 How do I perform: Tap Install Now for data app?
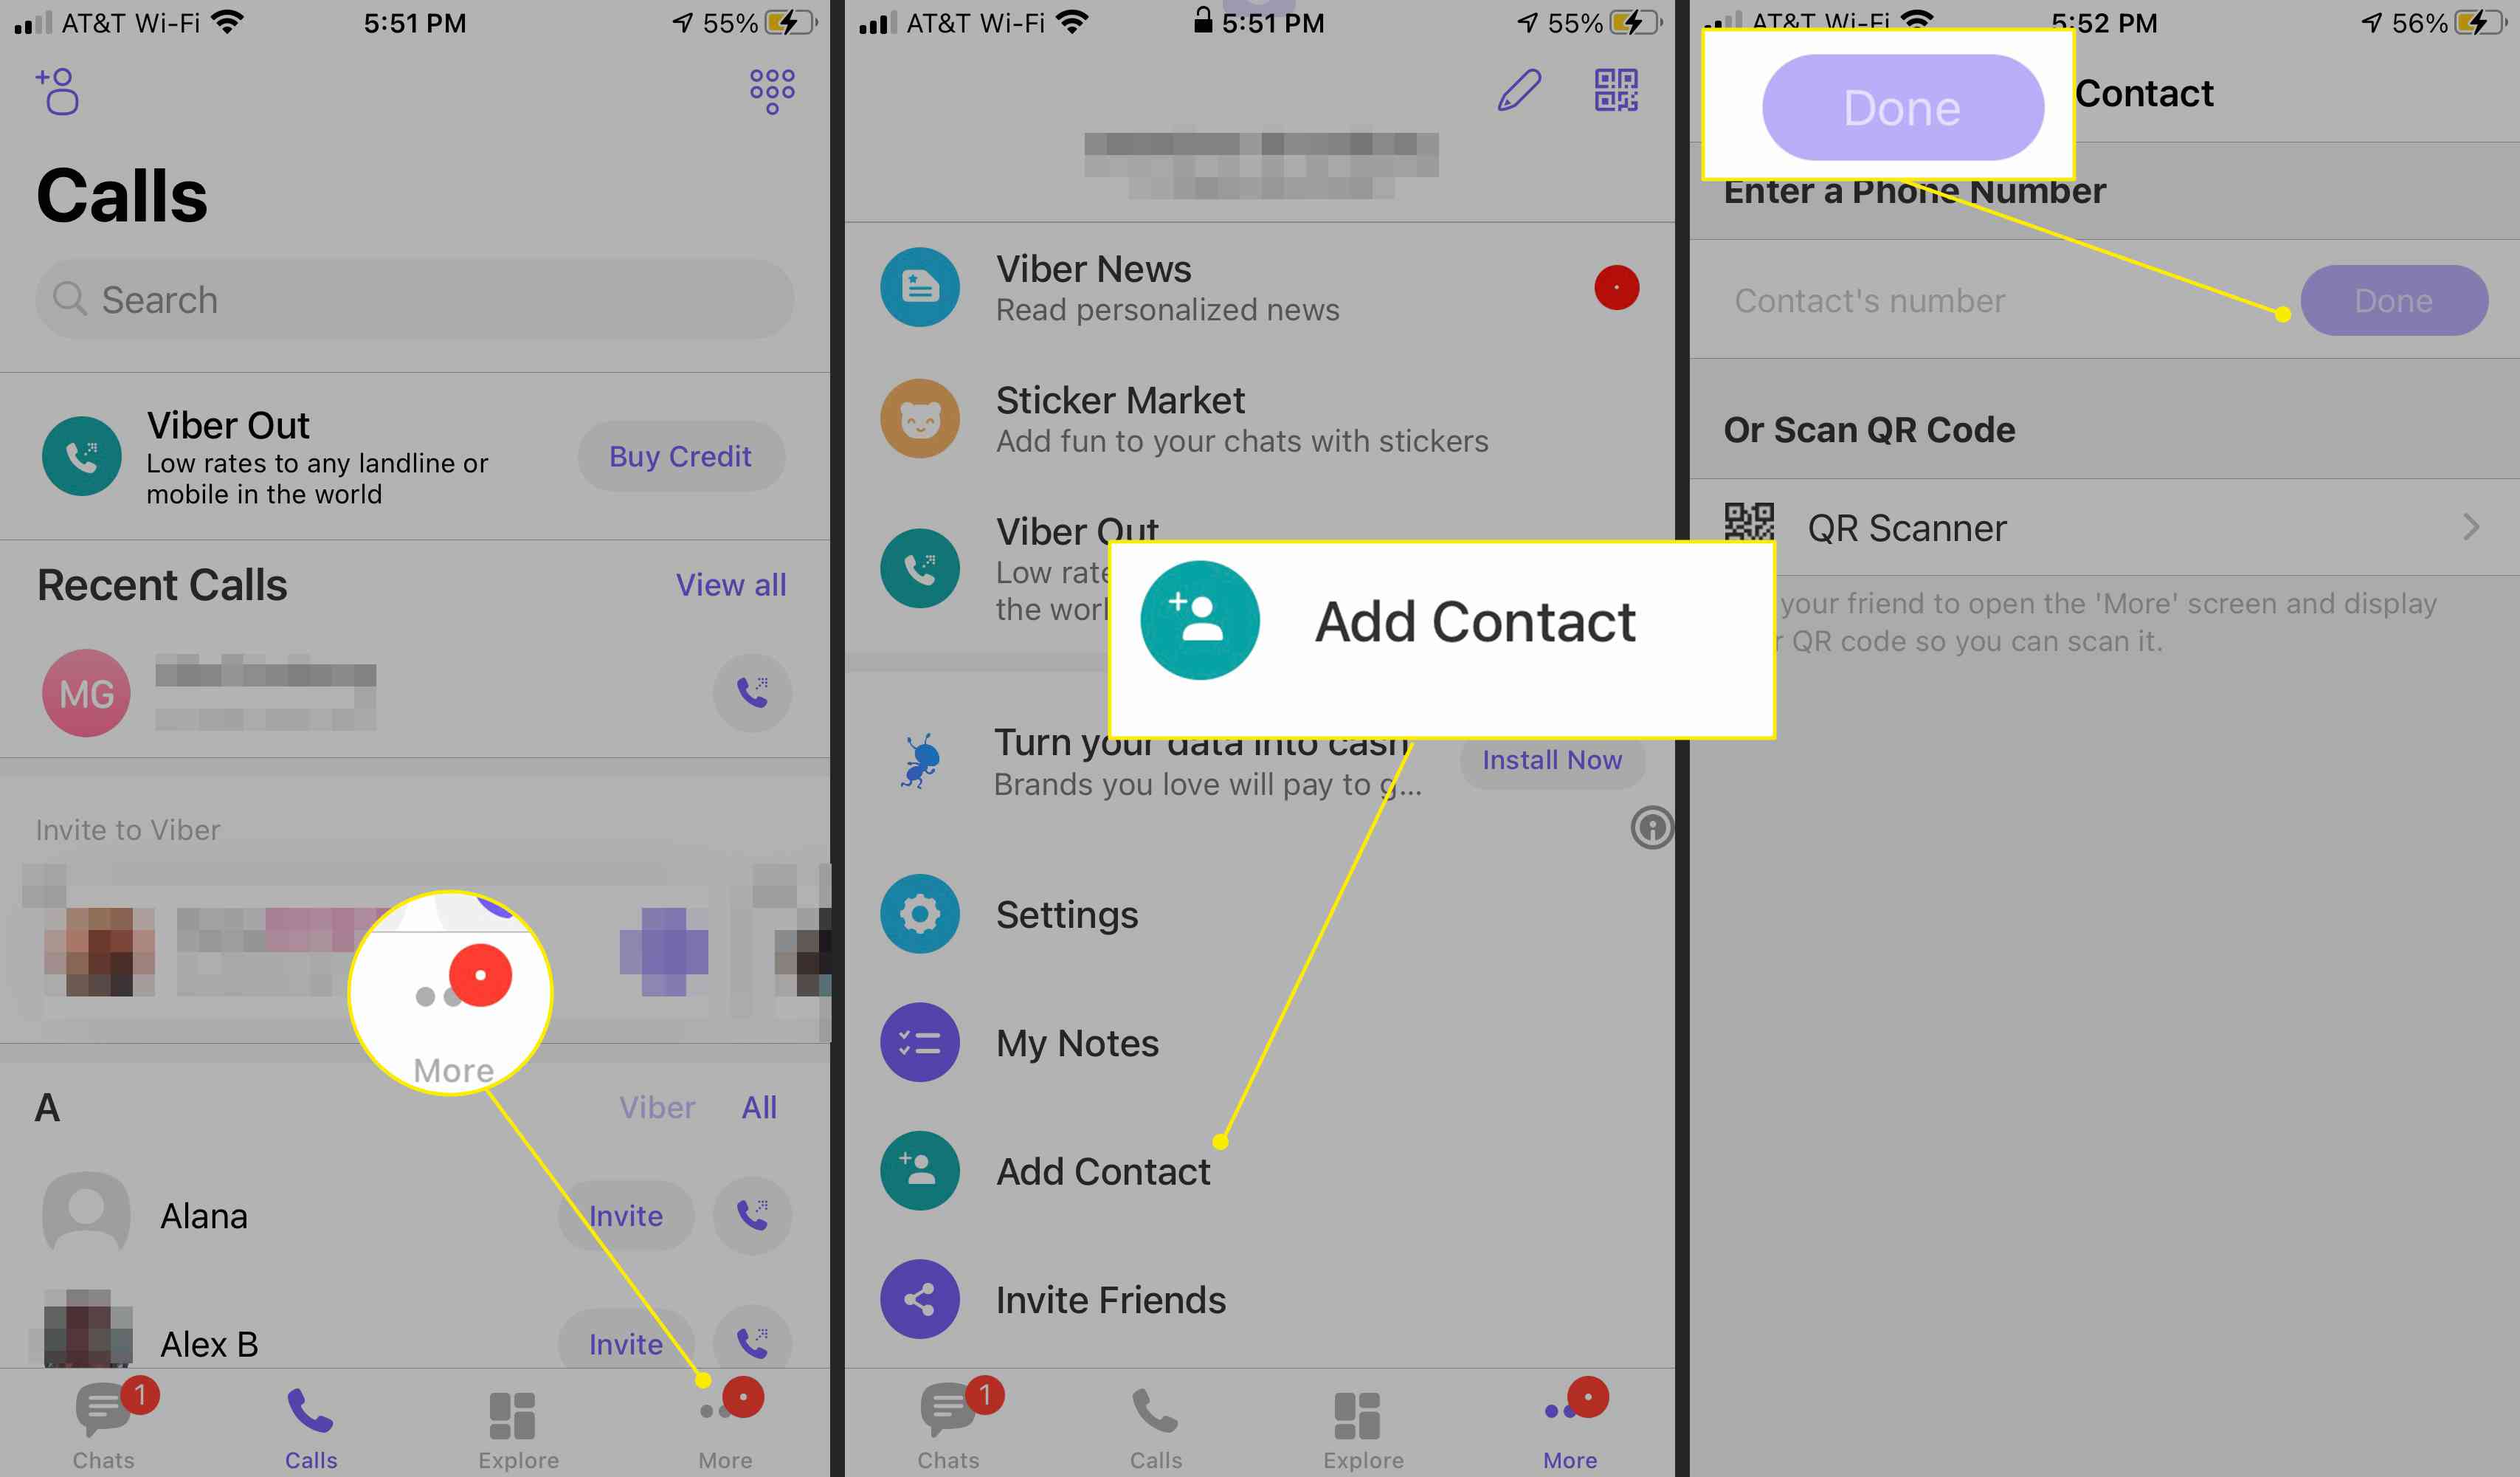tap(1552, 760)
